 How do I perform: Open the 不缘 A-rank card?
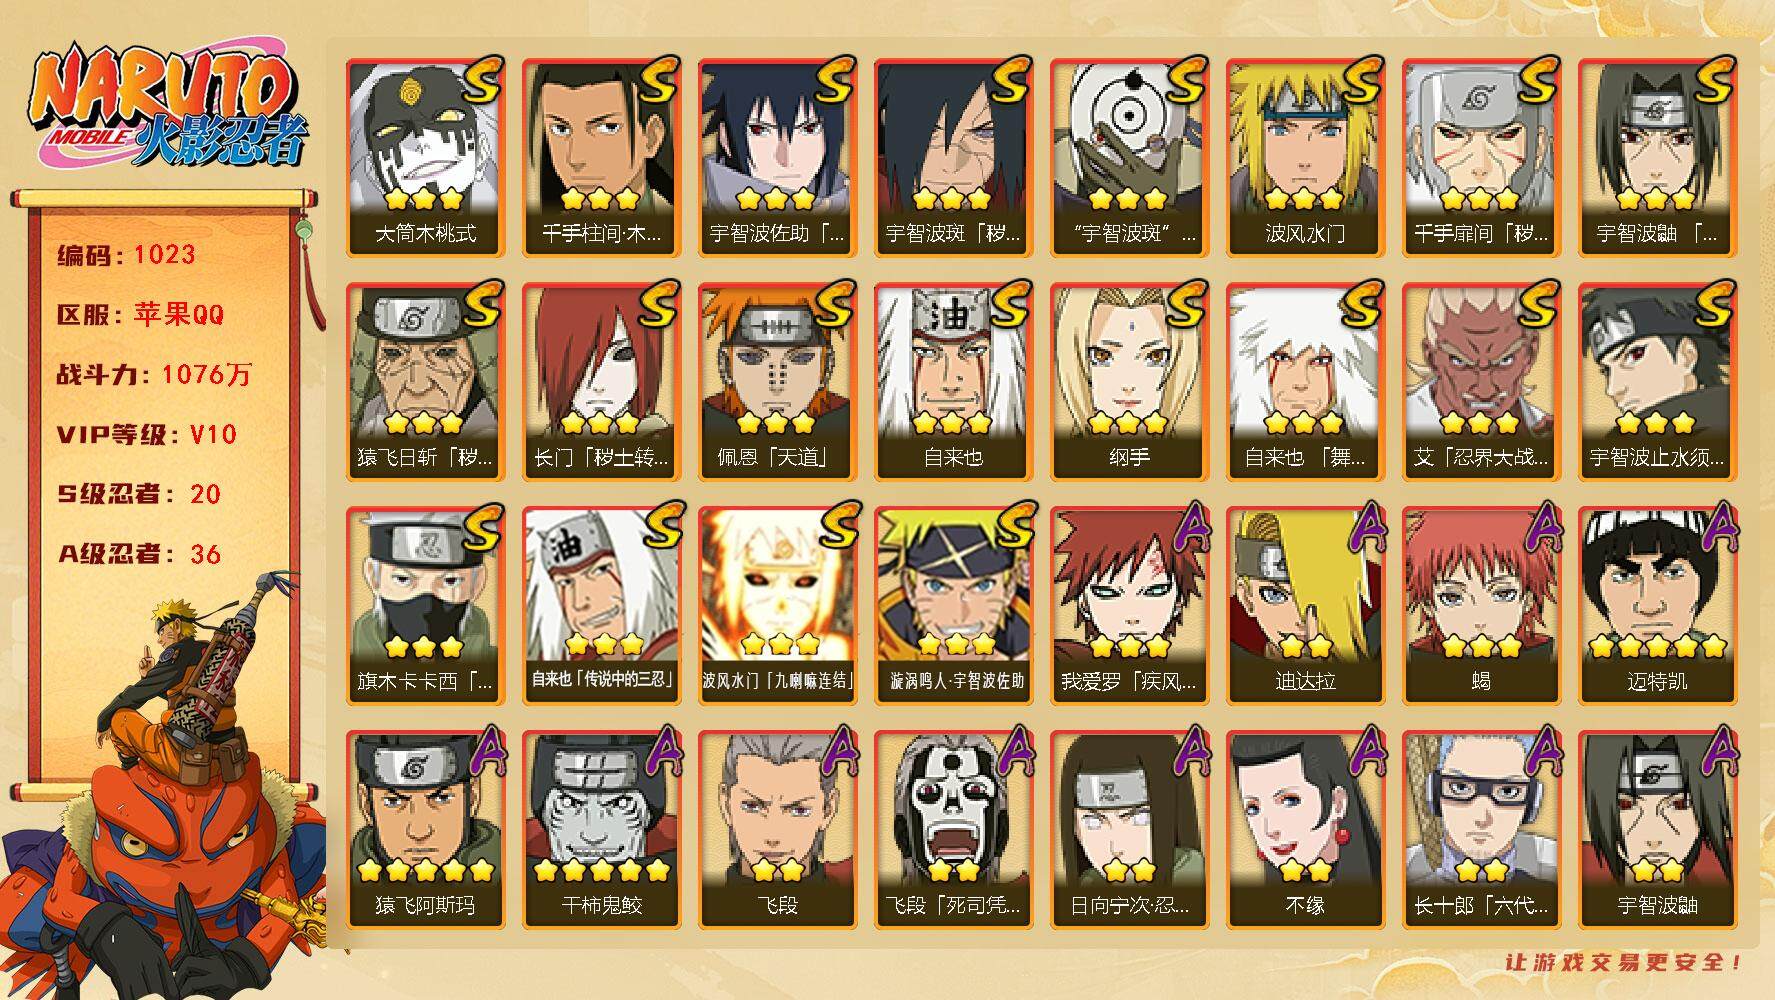[x=1305, y=830]
